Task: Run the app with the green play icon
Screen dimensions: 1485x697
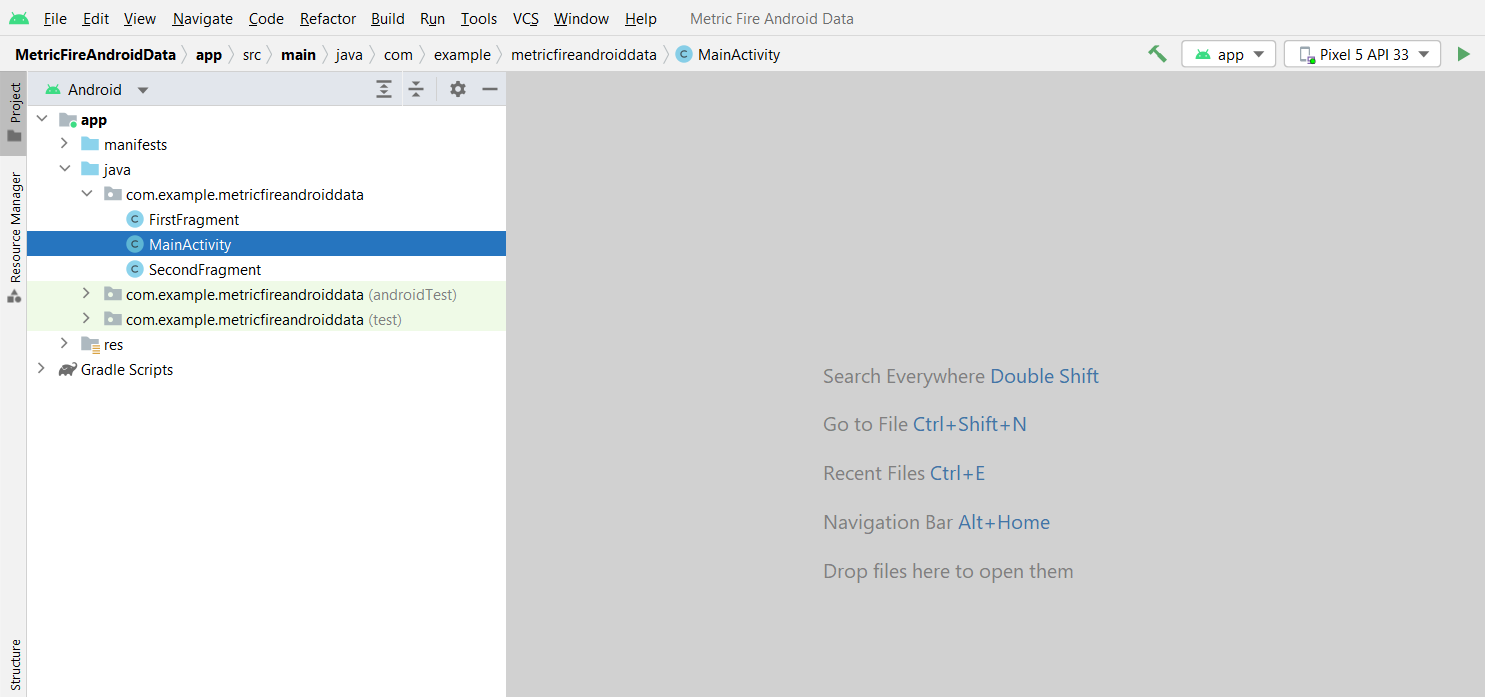Action: pyautogui.click(x=1464, y=54)
